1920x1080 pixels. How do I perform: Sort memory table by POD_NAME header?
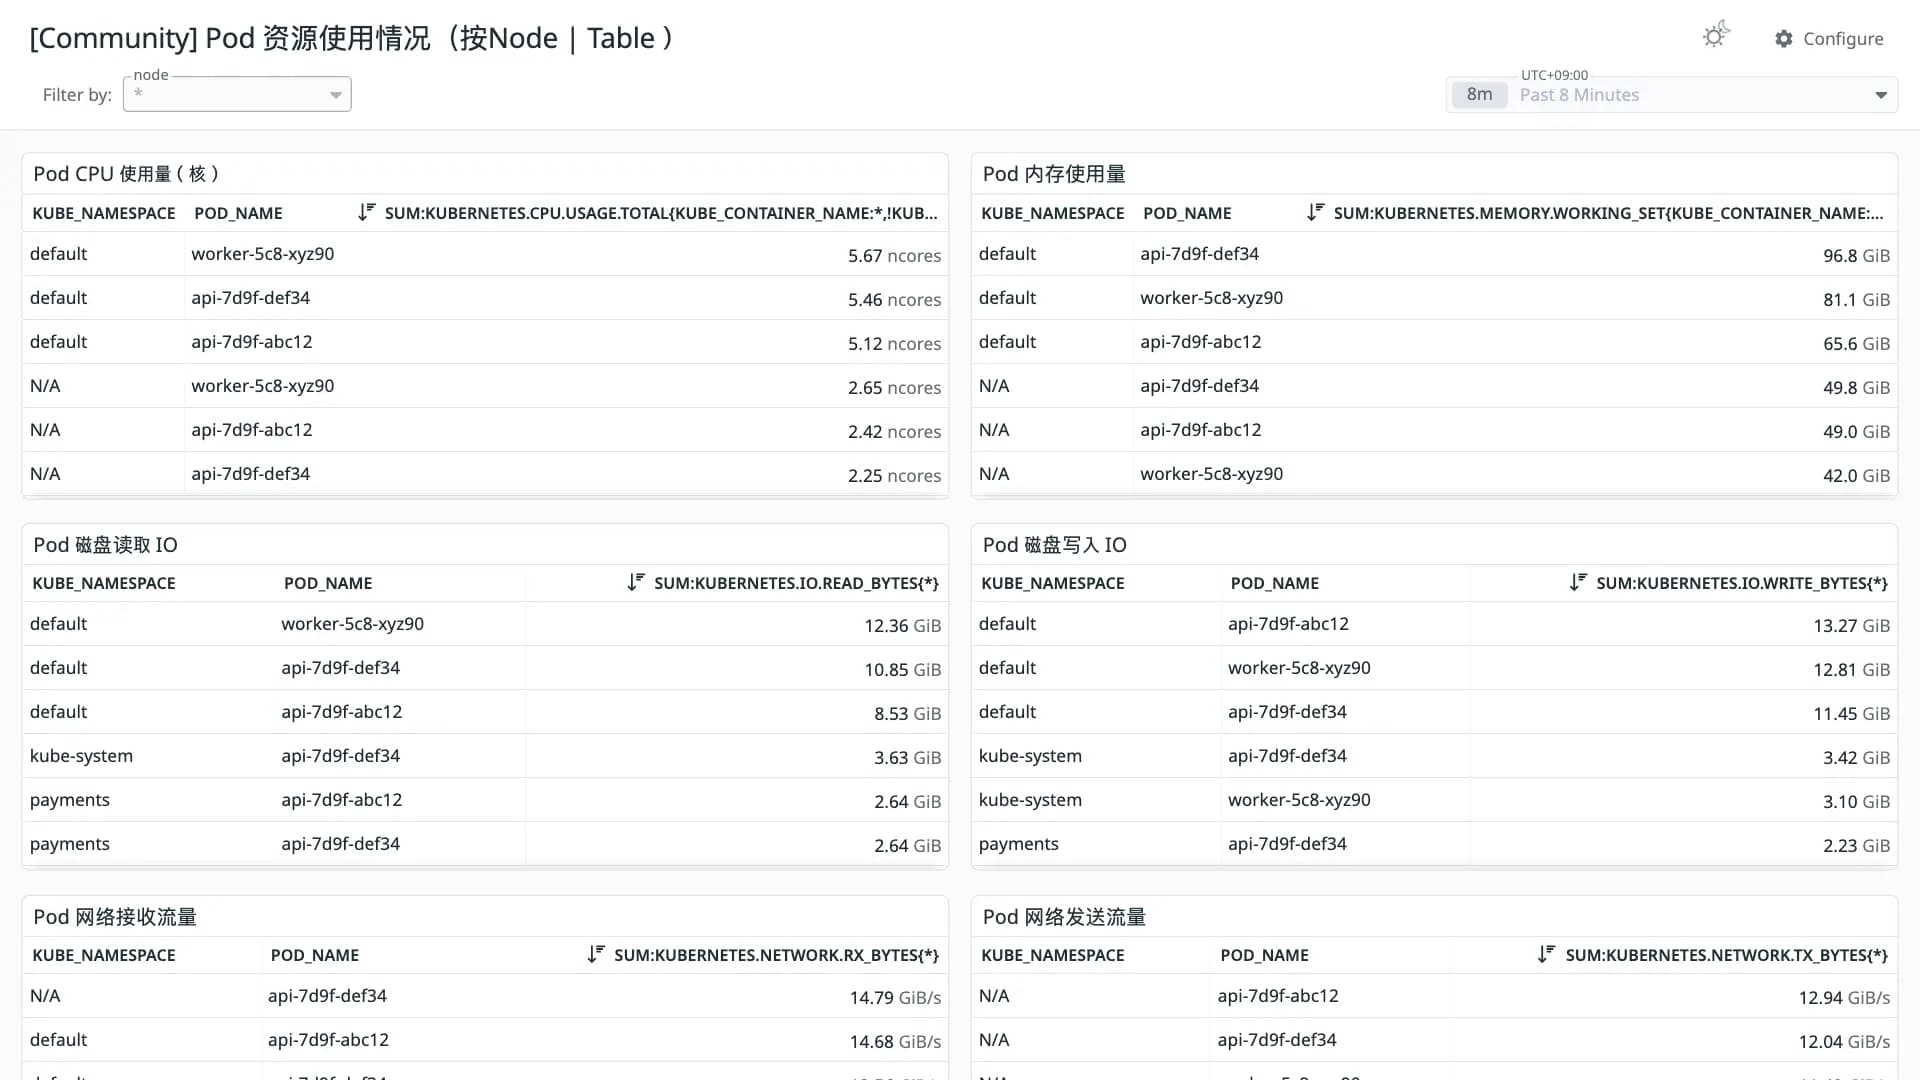[x=1187, y=213]
